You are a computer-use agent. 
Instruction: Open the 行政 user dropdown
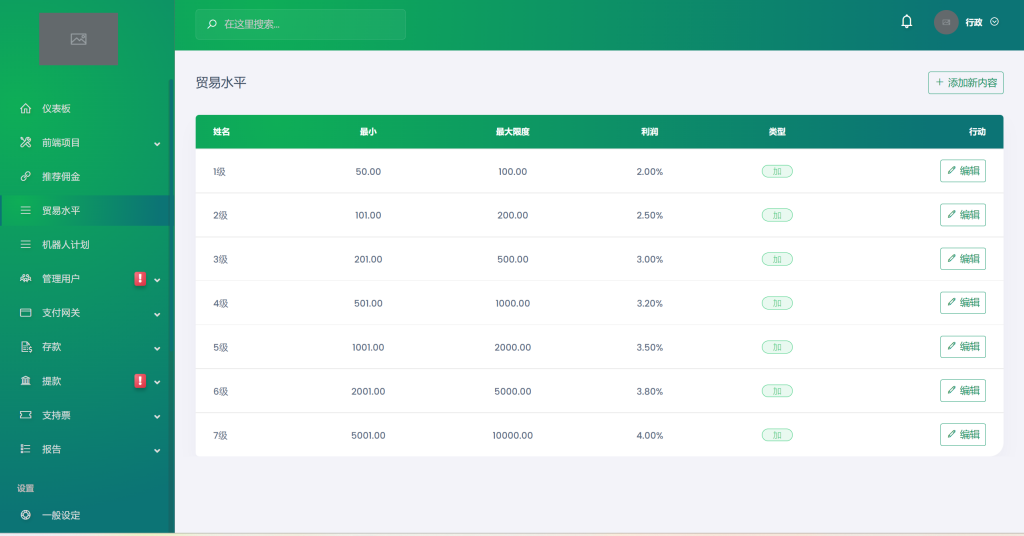coord(981,22)
